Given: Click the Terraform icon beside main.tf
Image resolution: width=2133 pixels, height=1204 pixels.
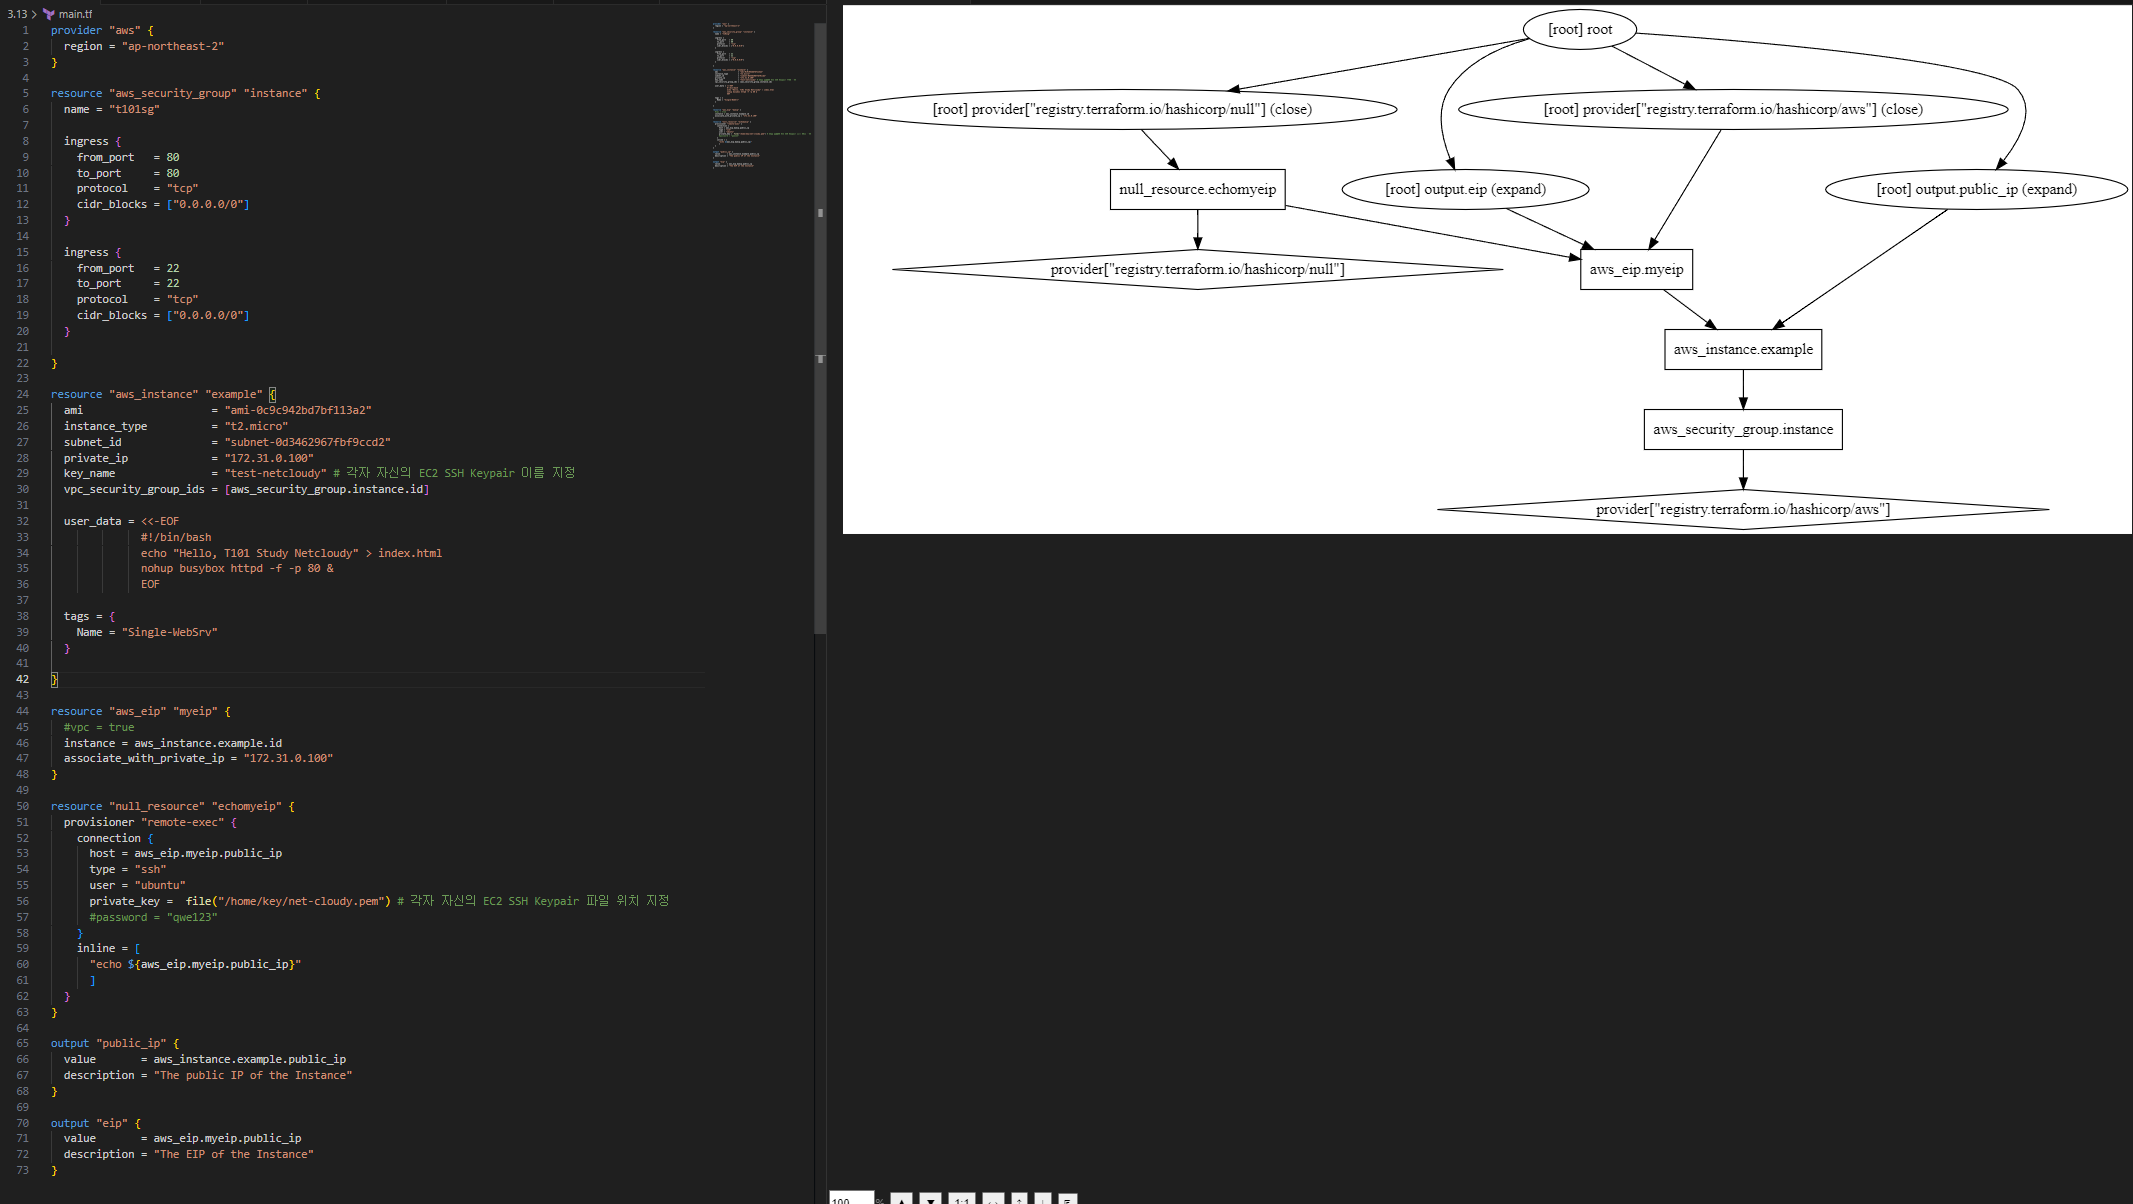Looking at the screenshot, I should 48,14.
